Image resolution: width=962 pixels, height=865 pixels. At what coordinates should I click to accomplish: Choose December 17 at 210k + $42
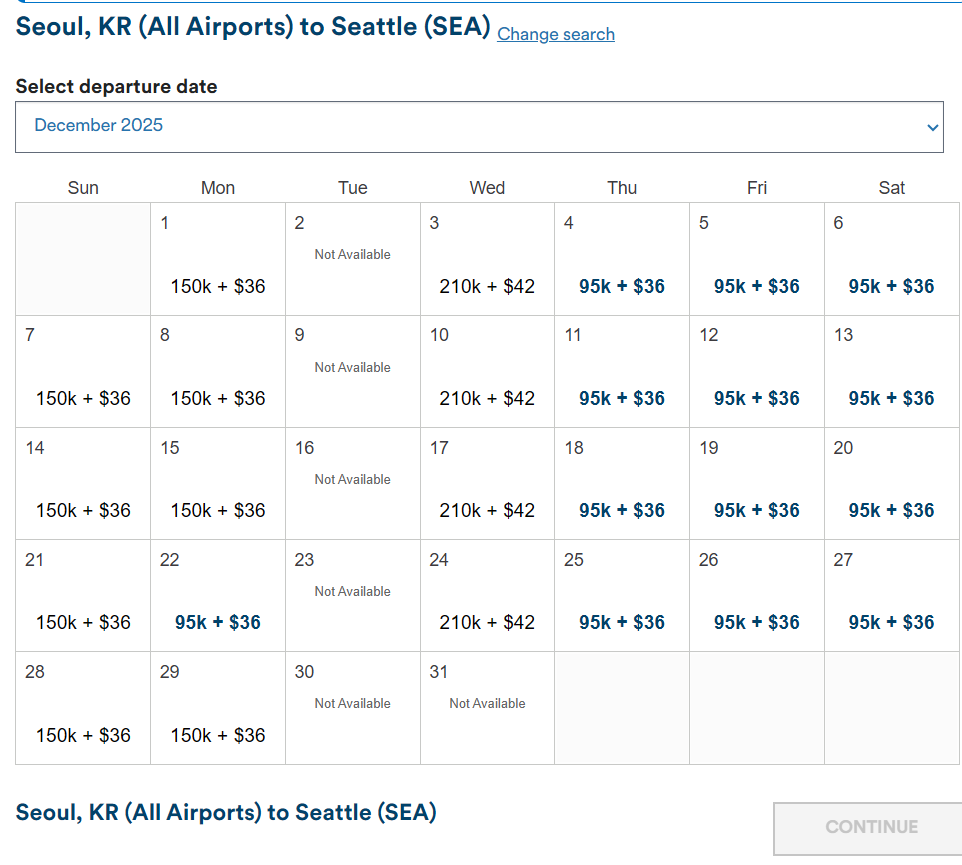(x=487, y=484)
